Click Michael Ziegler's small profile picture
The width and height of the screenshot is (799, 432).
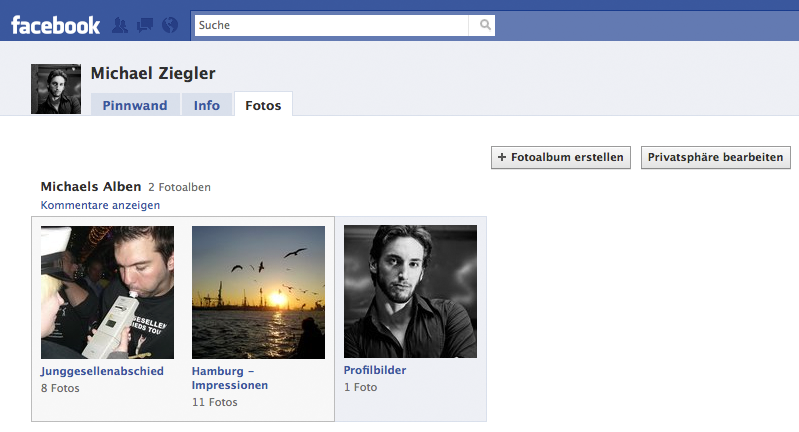(x=56, y=89)
